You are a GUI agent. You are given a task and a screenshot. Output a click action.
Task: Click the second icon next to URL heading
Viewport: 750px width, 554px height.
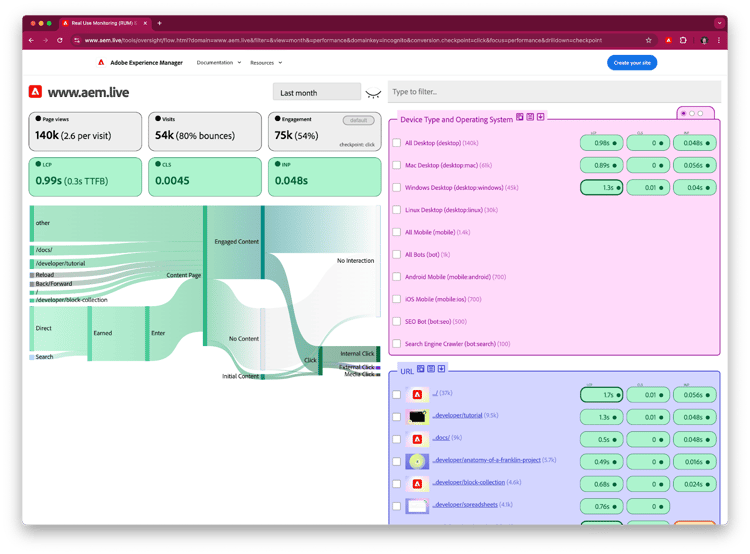coord(431,369)
